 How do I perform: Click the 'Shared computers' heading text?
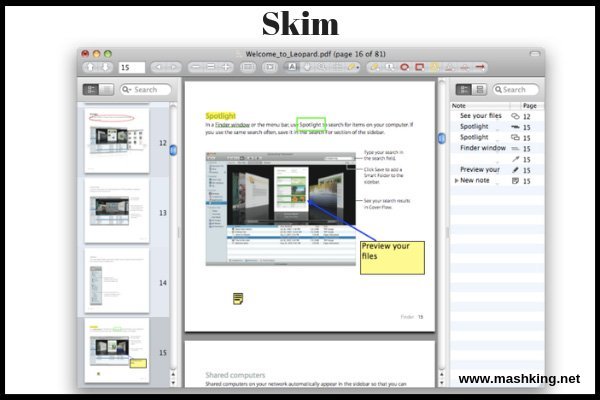[235, 375]
